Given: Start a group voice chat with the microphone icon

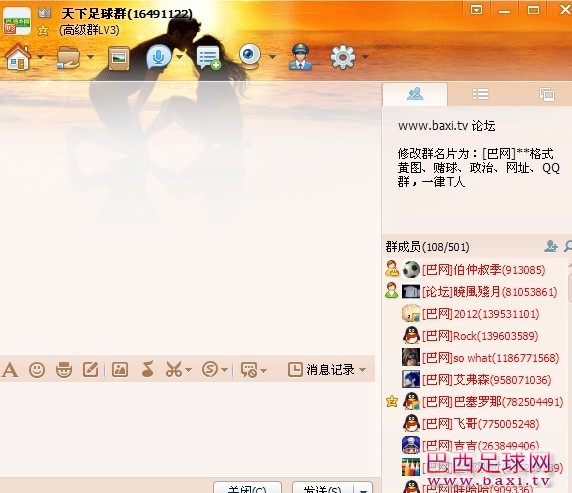Looking at the screenshot, I should point(158,57).
